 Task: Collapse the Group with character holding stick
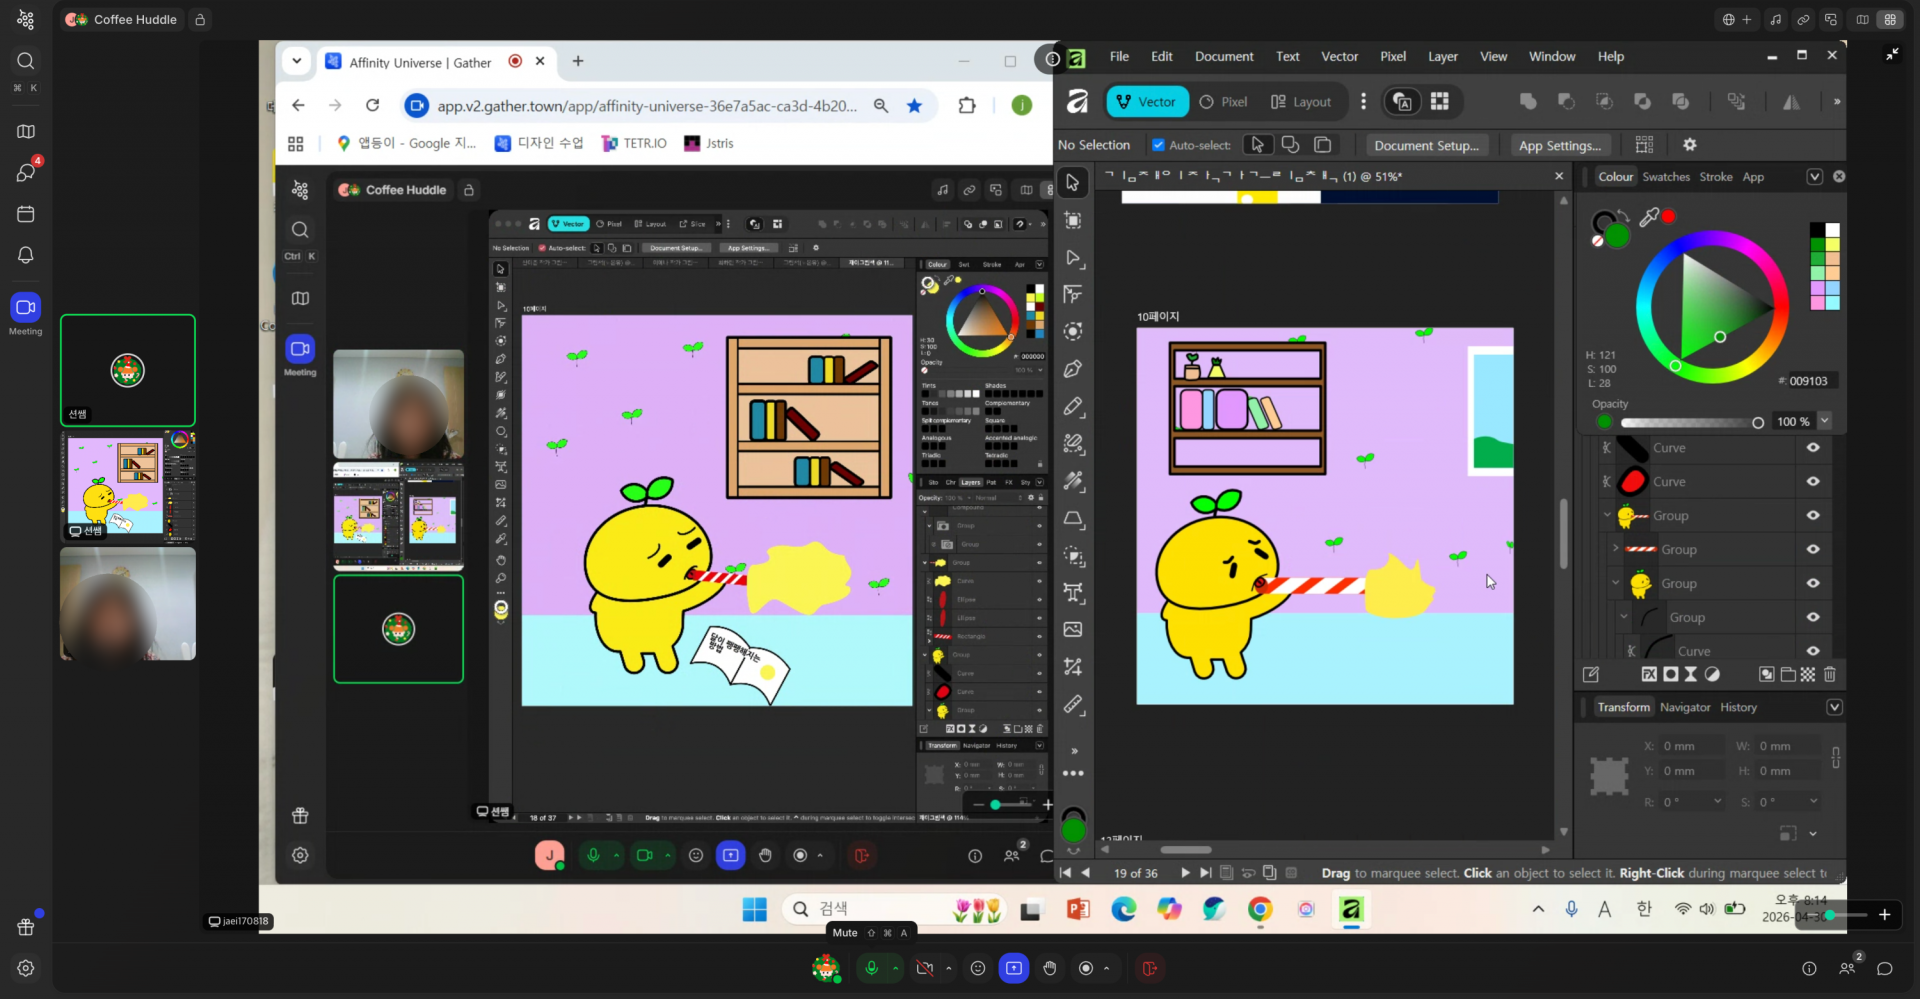[1607, 515]
